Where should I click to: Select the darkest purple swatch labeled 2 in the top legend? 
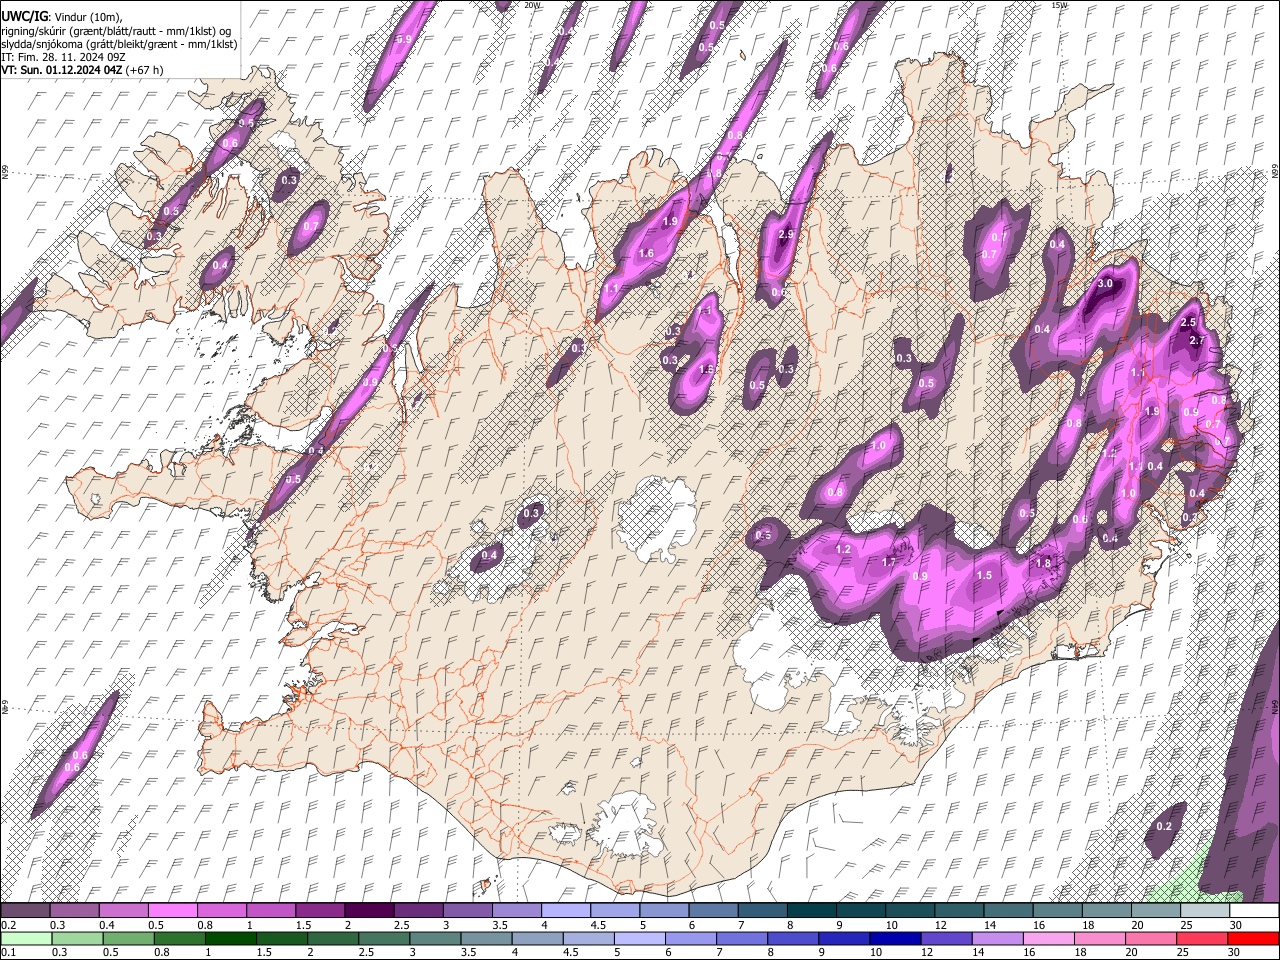pos(368,911)
